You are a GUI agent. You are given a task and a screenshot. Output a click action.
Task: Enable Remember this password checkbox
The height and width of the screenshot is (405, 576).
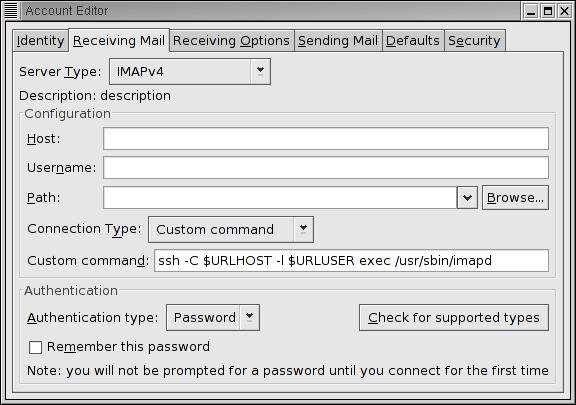[x=35, y=347]
